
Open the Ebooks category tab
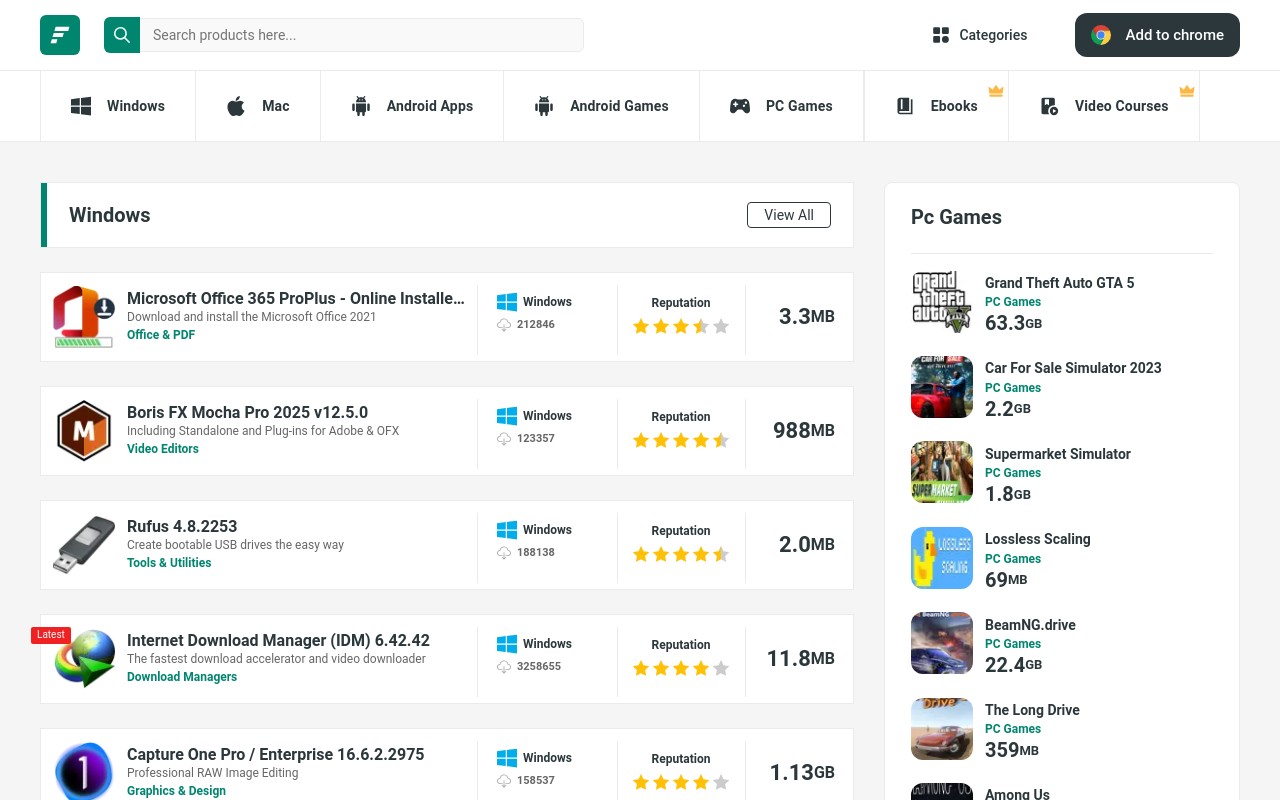pos(937,106)
